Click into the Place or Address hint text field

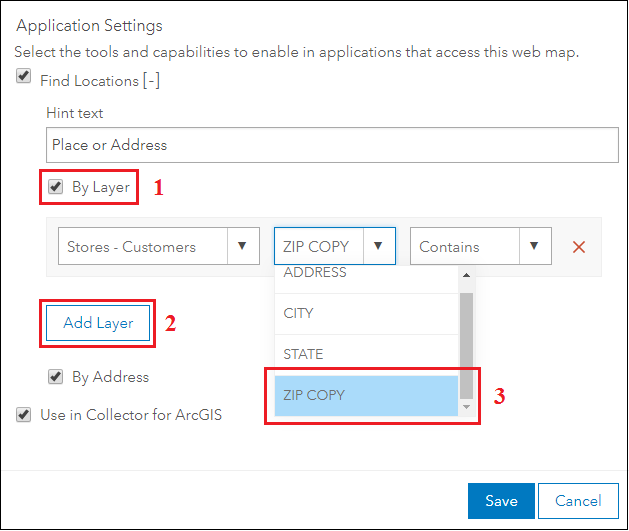pyautogui.click(x=332, y=145)
